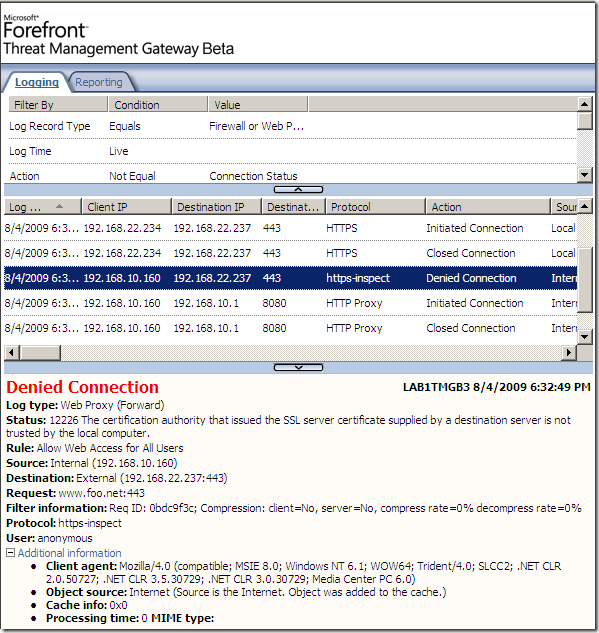Screen dimensions: 599x633
Task: Click the 'Object source: Internet' line
Action: 246,592
